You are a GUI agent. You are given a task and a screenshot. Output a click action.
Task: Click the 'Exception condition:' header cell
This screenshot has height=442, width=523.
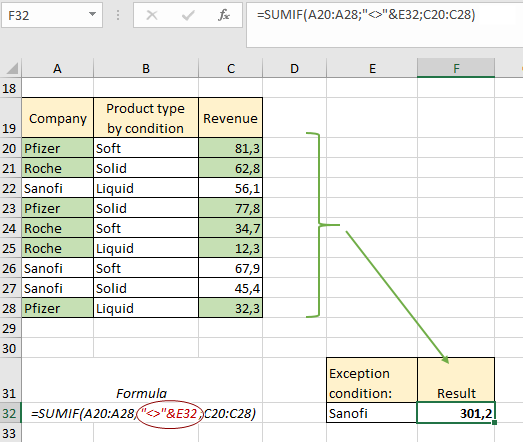click(372, 380)
